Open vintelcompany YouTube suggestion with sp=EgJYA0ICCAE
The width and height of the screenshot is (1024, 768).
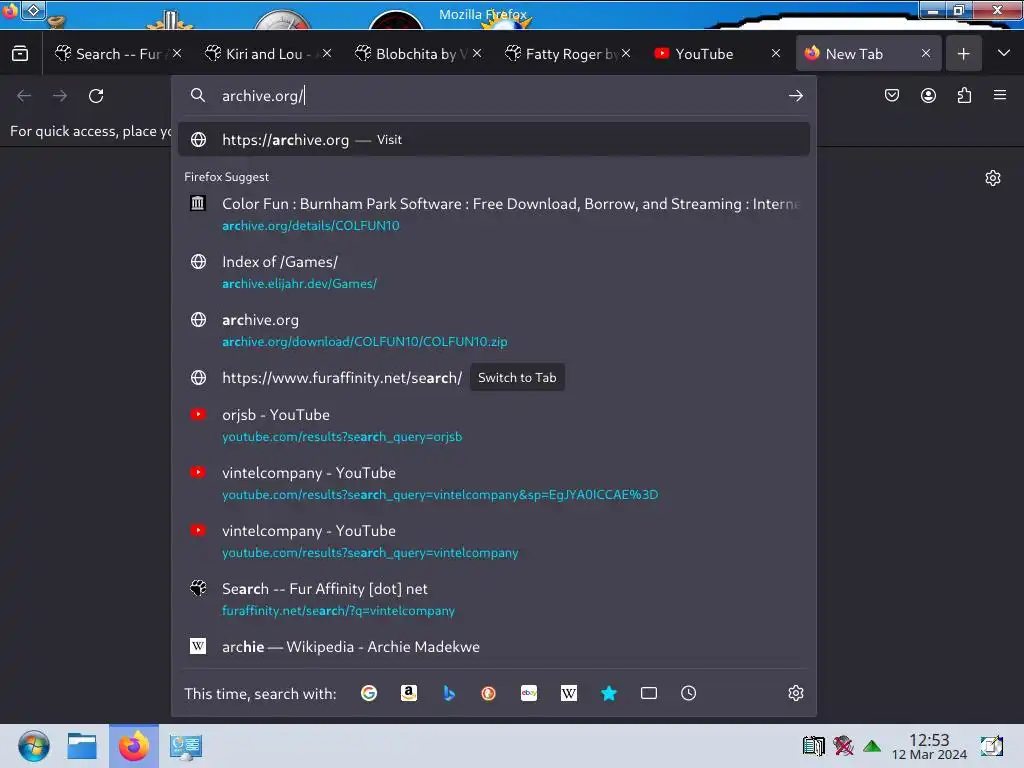pos(494,483)
